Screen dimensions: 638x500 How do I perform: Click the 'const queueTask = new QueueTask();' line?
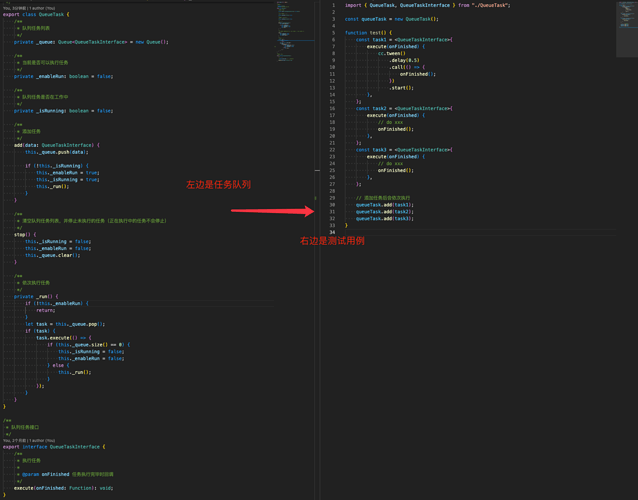(x=391, y=19)
